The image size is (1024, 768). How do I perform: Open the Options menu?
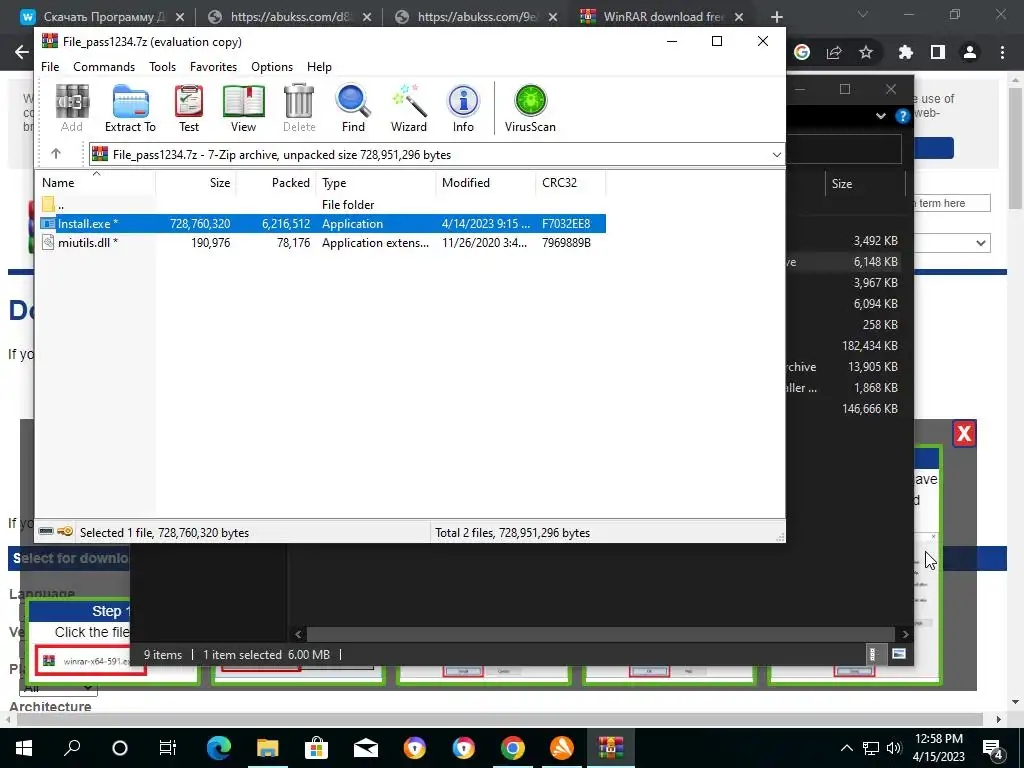(272, 67)
